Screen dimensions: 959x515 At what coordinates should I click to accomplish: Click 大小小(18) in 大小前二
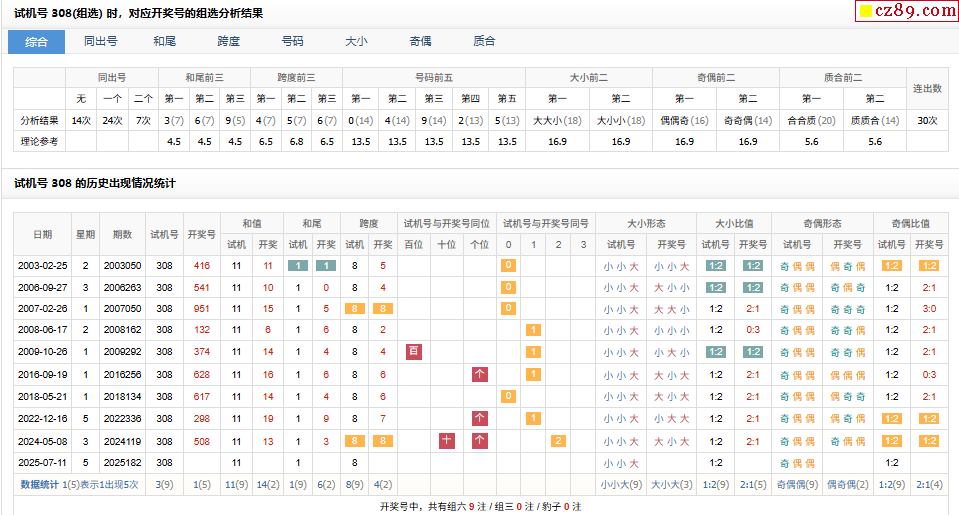tap(621, 120)
